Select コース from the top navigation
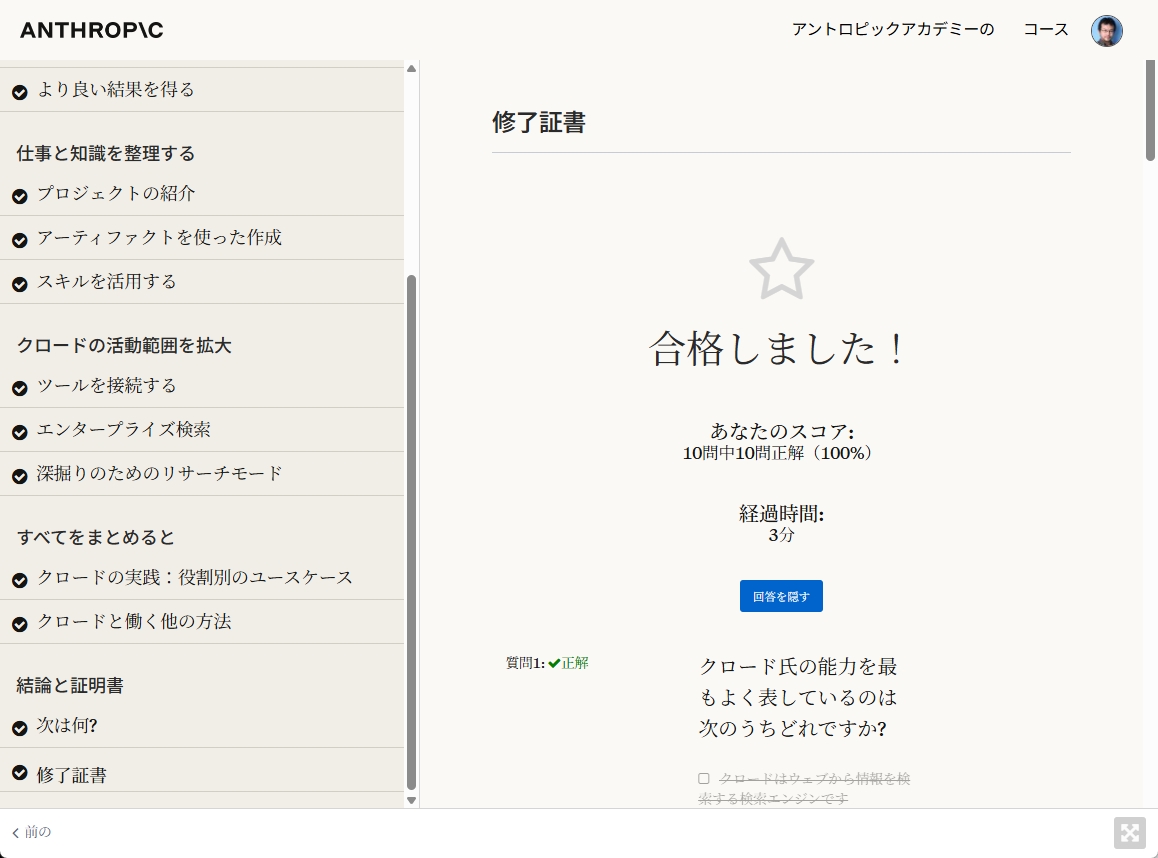 [x=1045, y=30]
